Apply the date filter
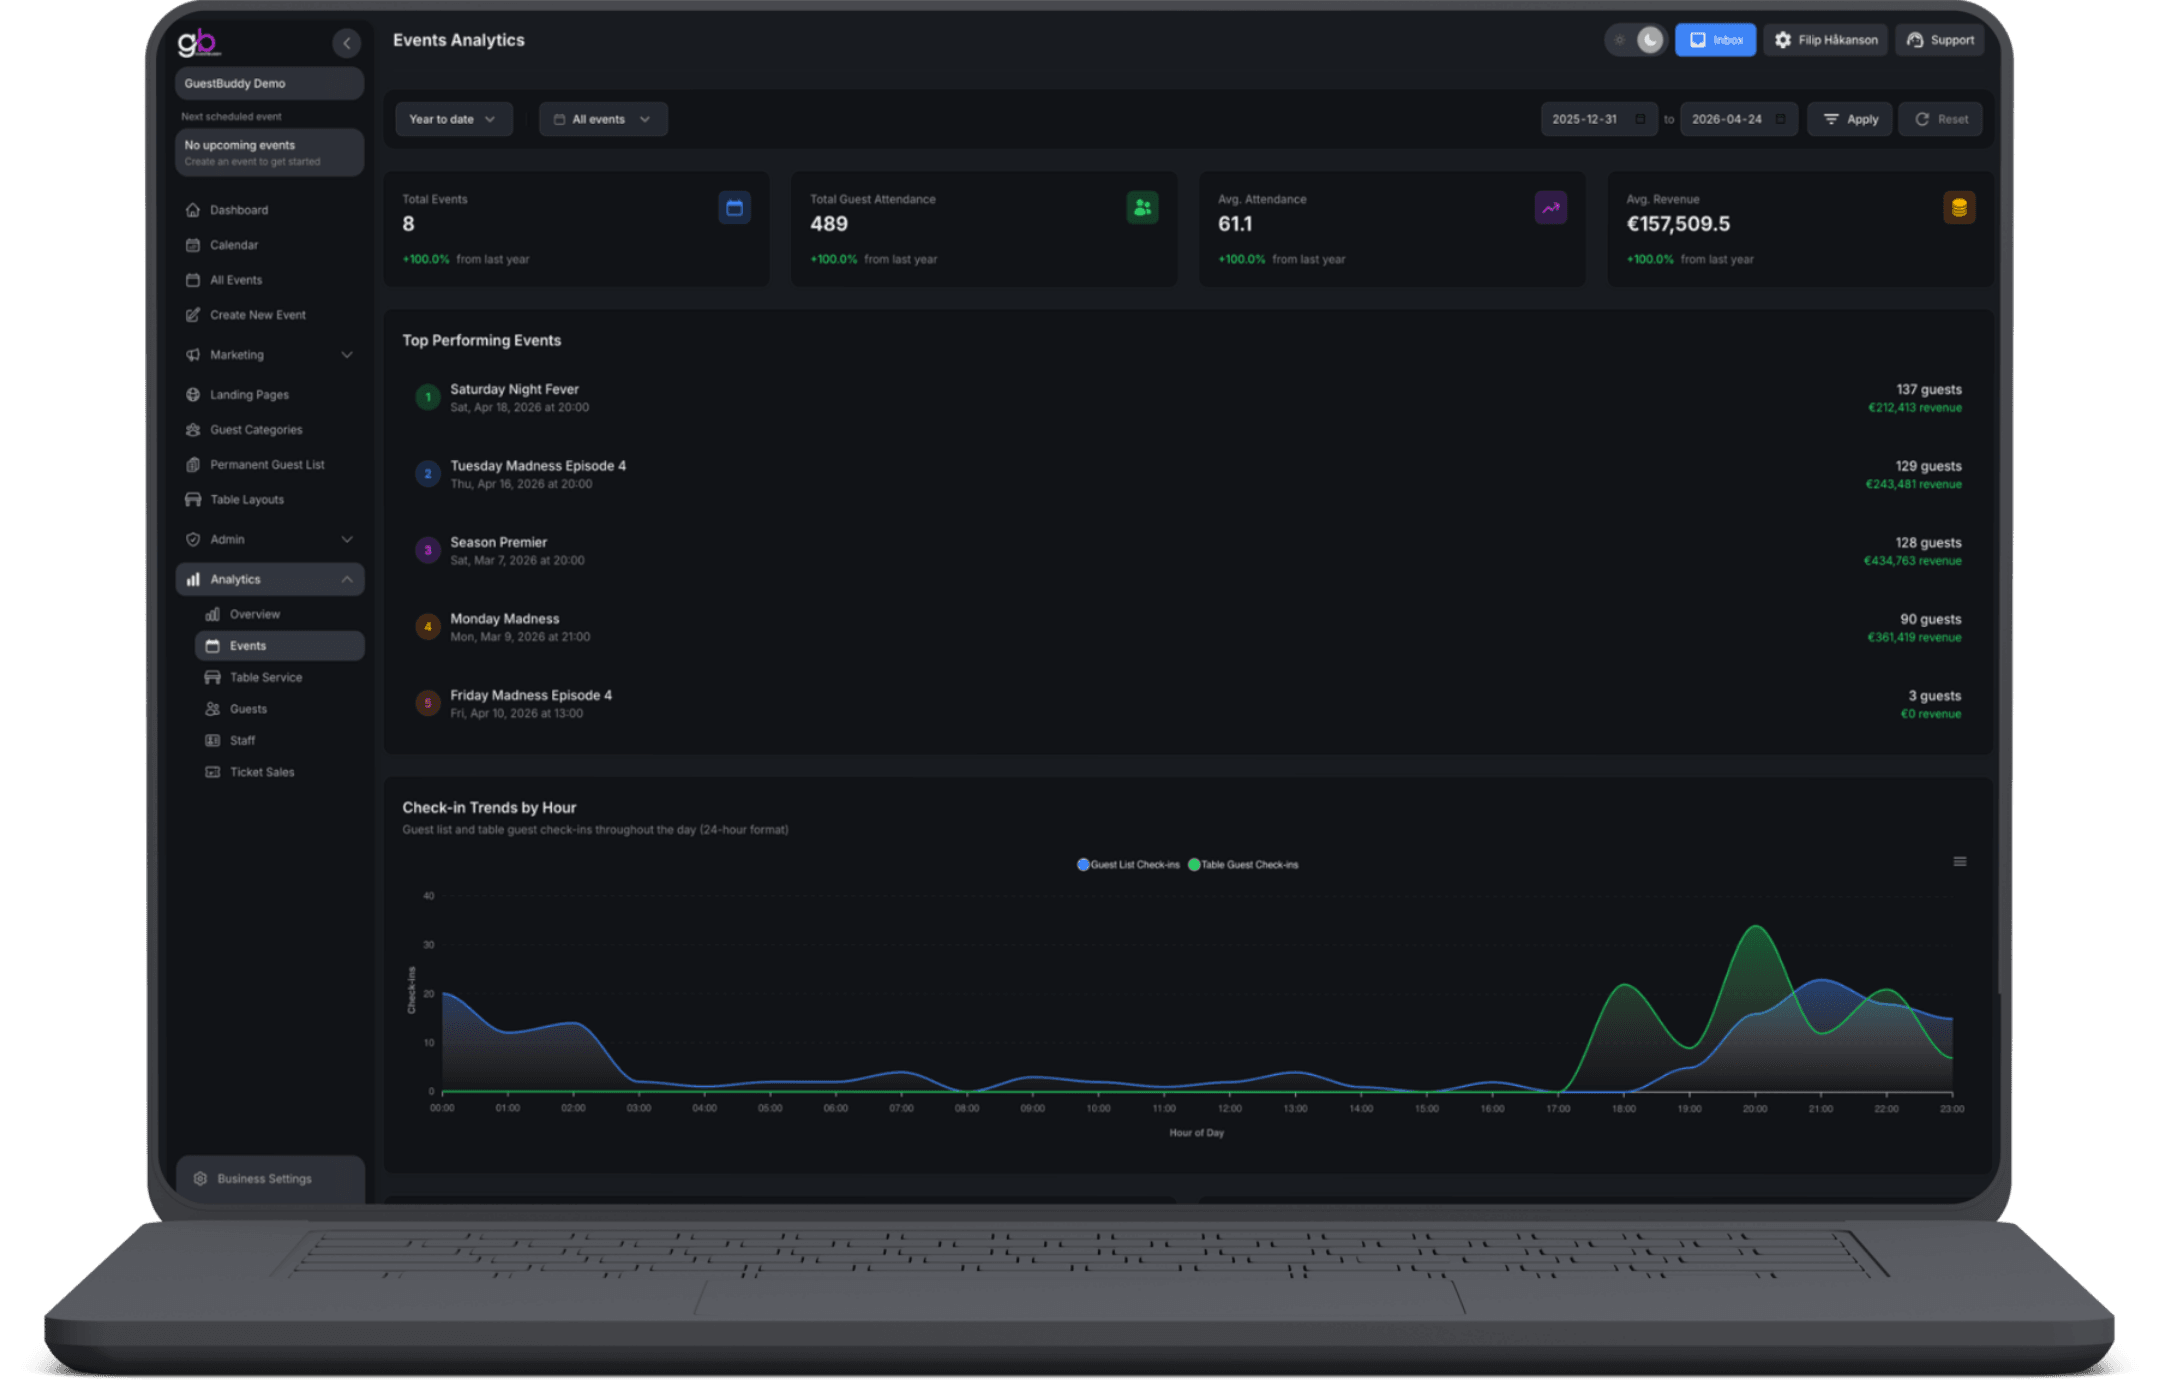Screen dimensions: 2160x1392 [1849, 119]
